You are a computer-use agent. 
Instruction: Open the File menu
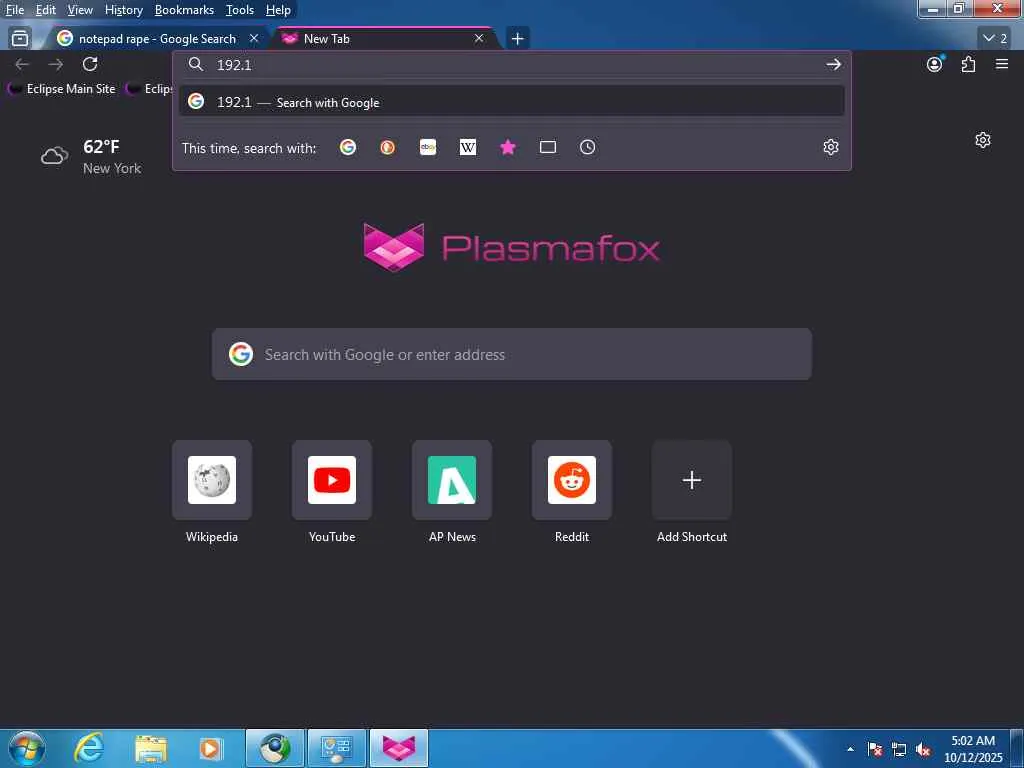point(15,10)
